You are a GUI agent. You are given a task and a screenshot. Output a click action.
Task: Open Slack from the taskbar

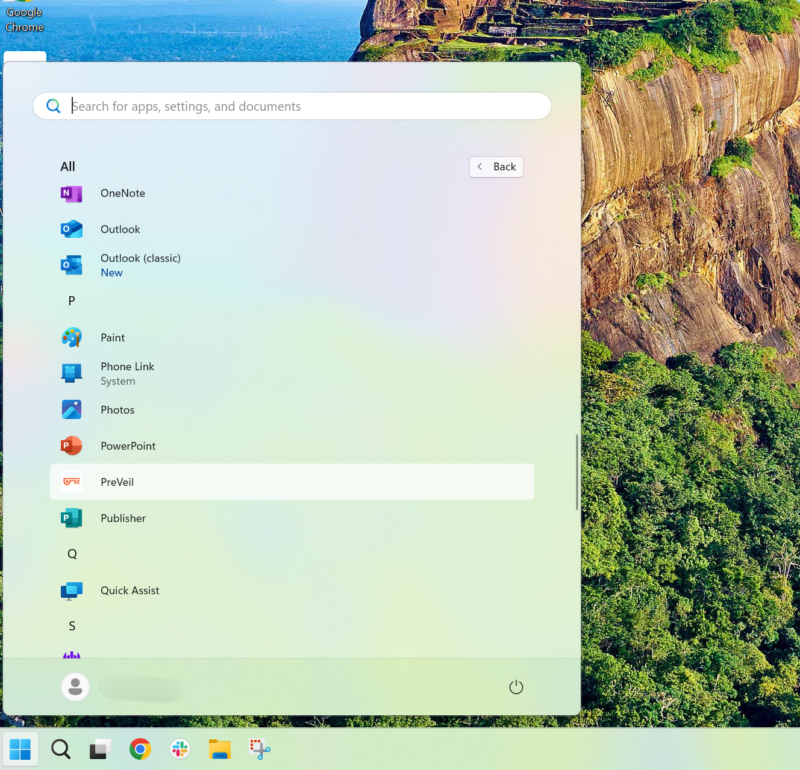coord(179,748)
